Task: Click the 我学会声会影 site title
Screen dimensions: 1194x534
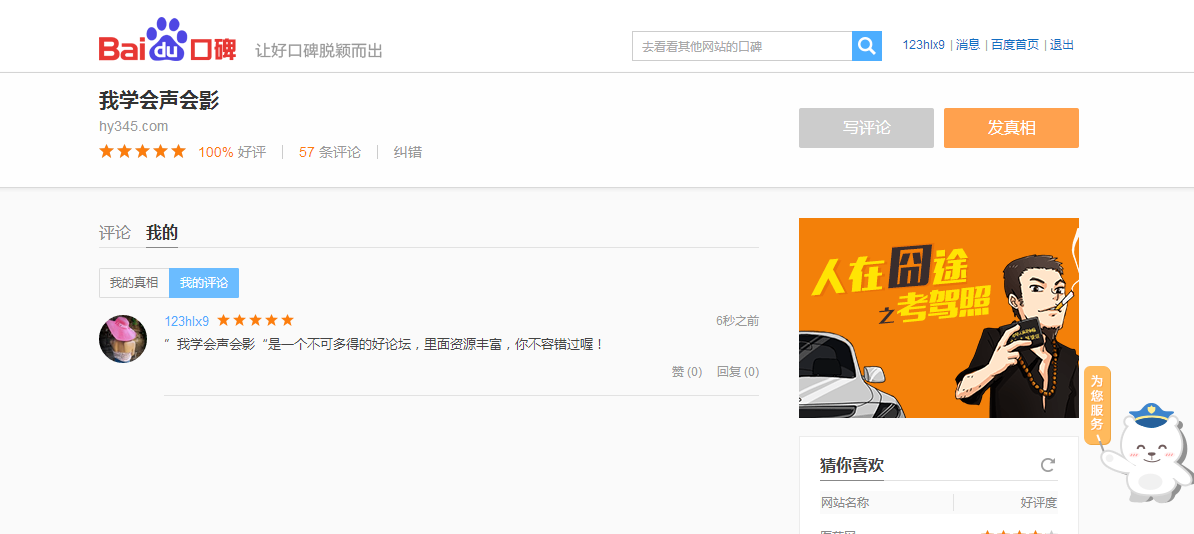Action: coord(159,100)
